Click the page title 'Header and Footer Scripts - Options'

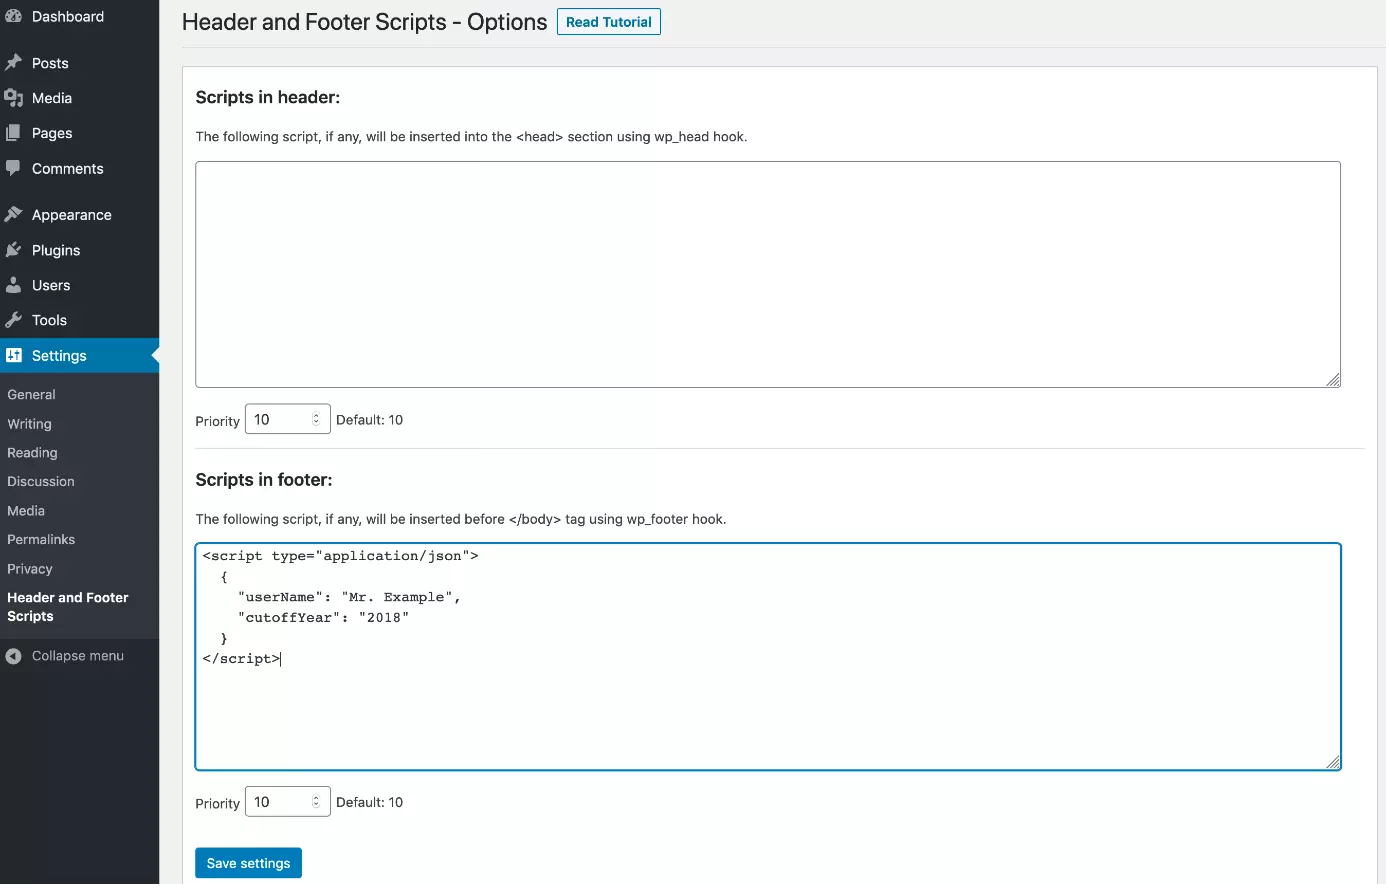click(x=364, y=22)
